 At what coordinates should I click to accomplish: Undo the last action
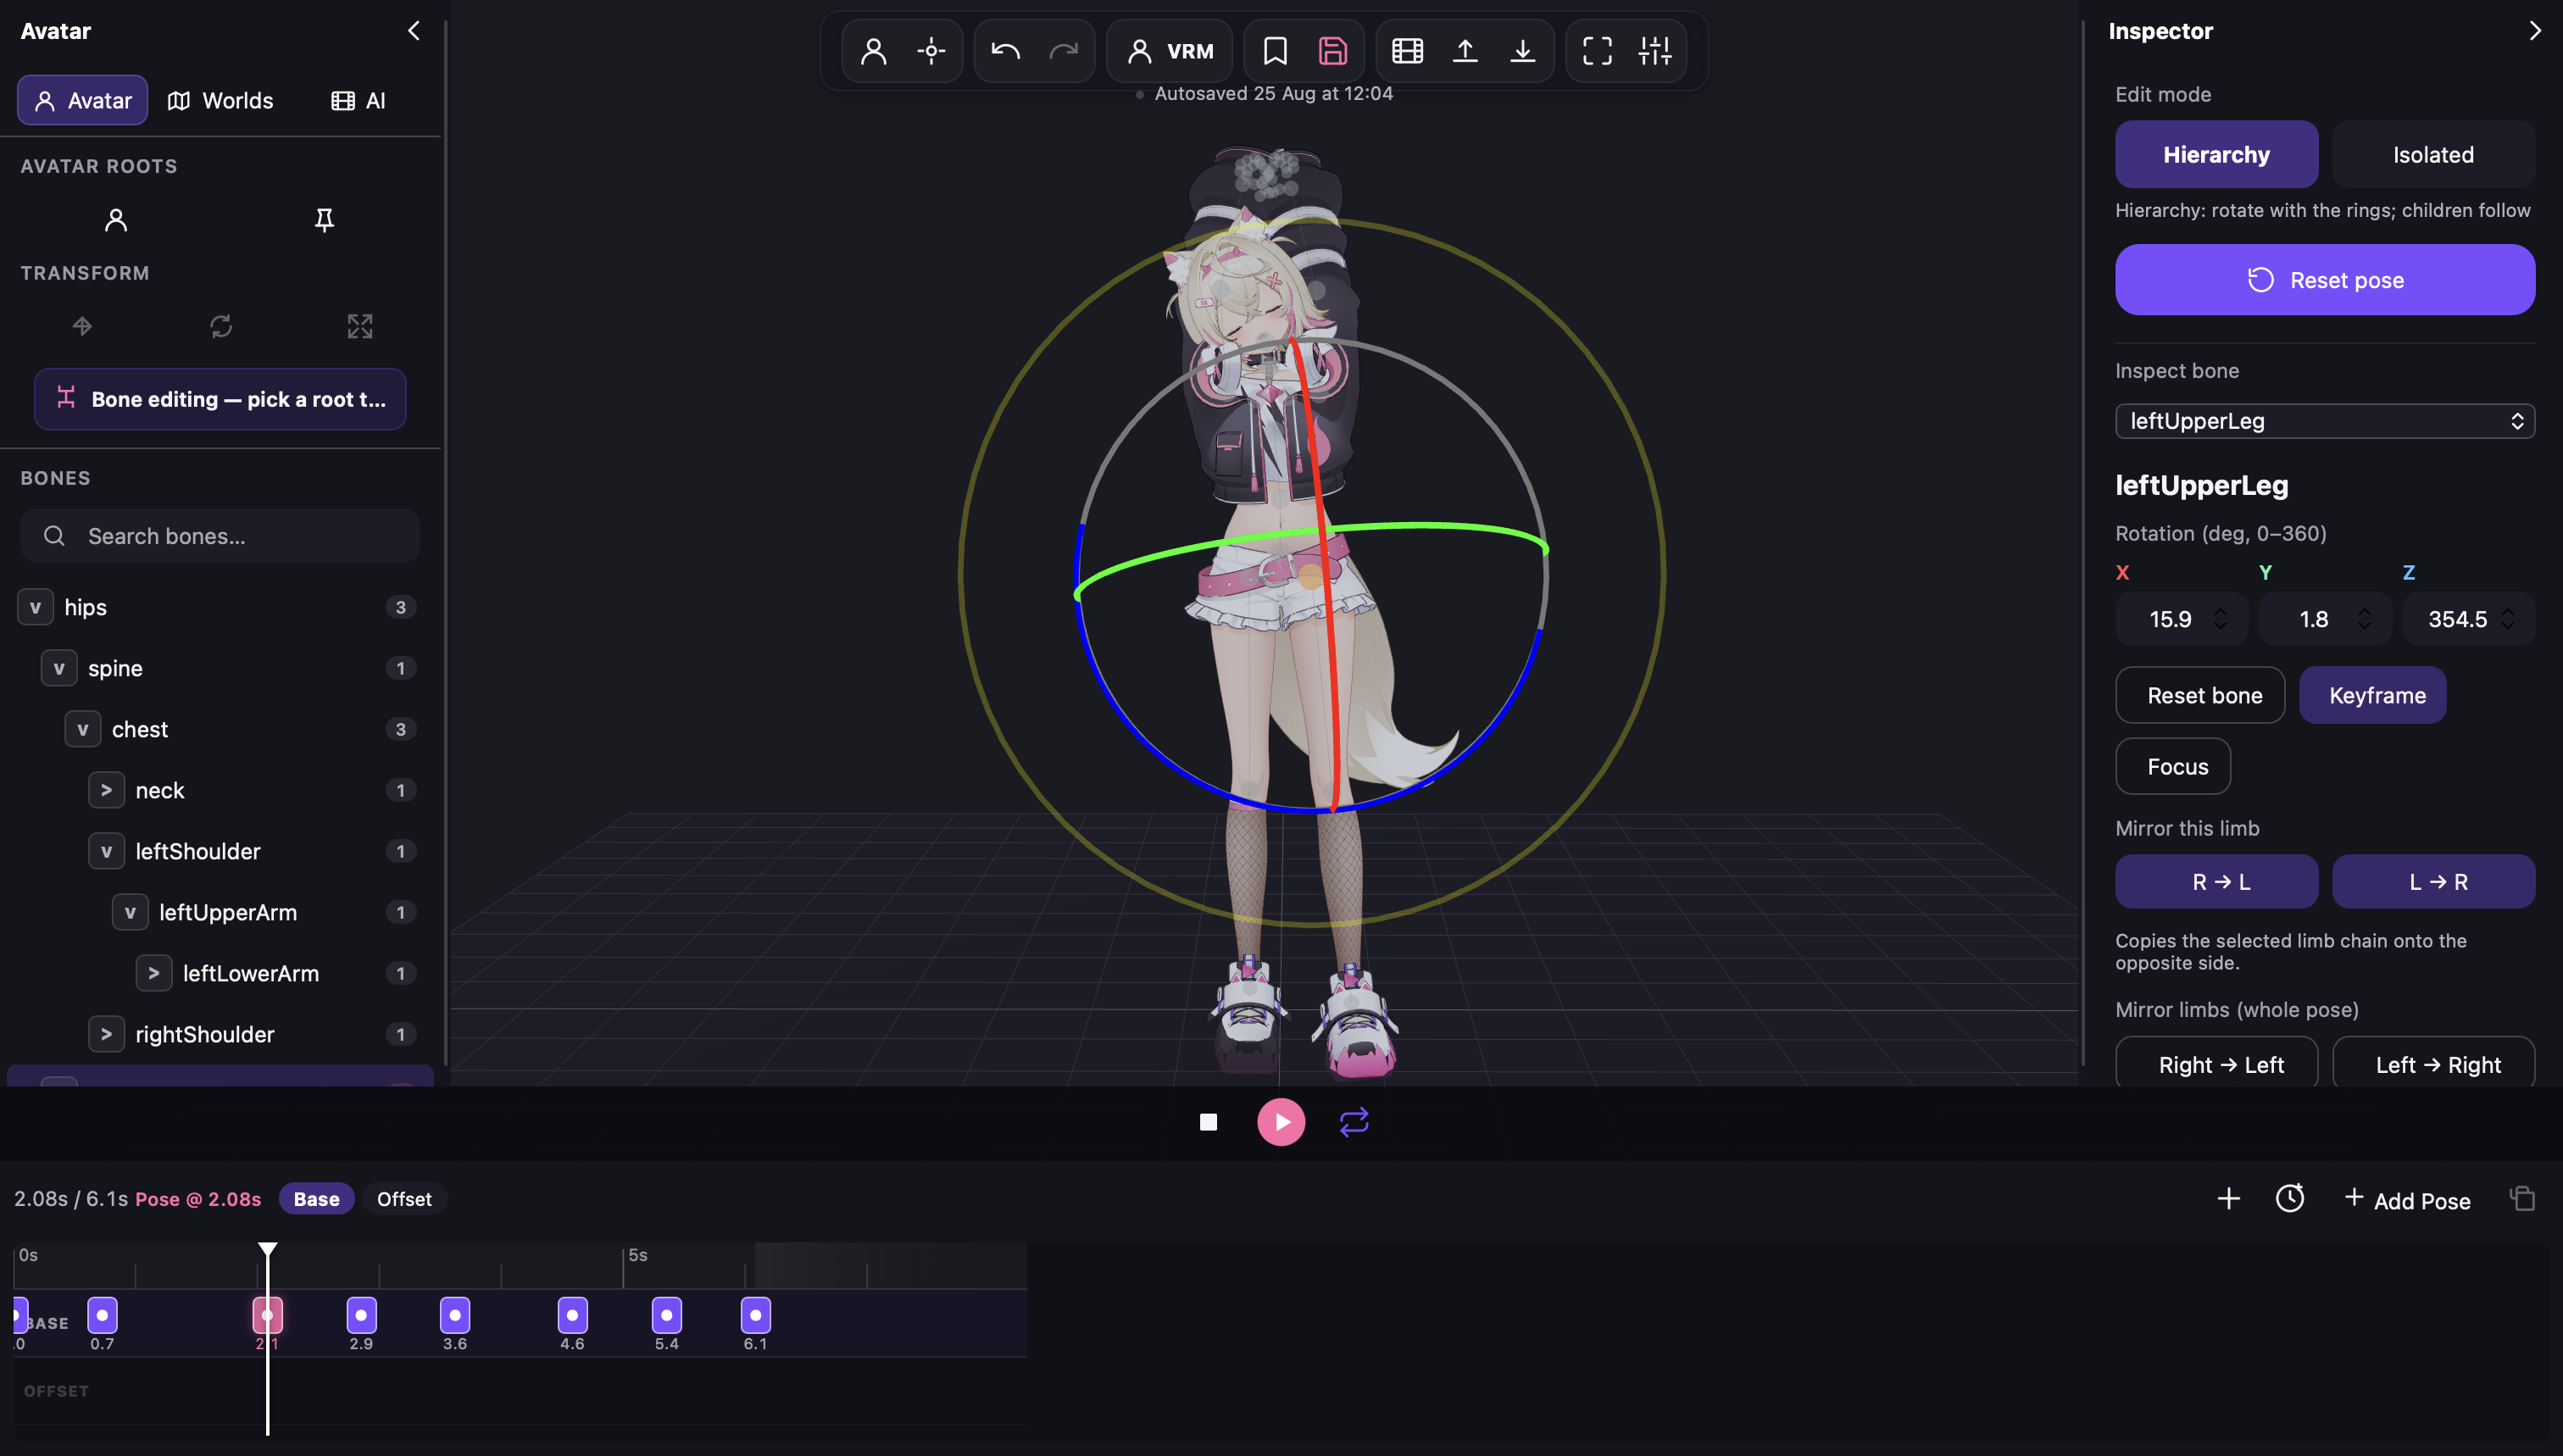click(1005, 51)
